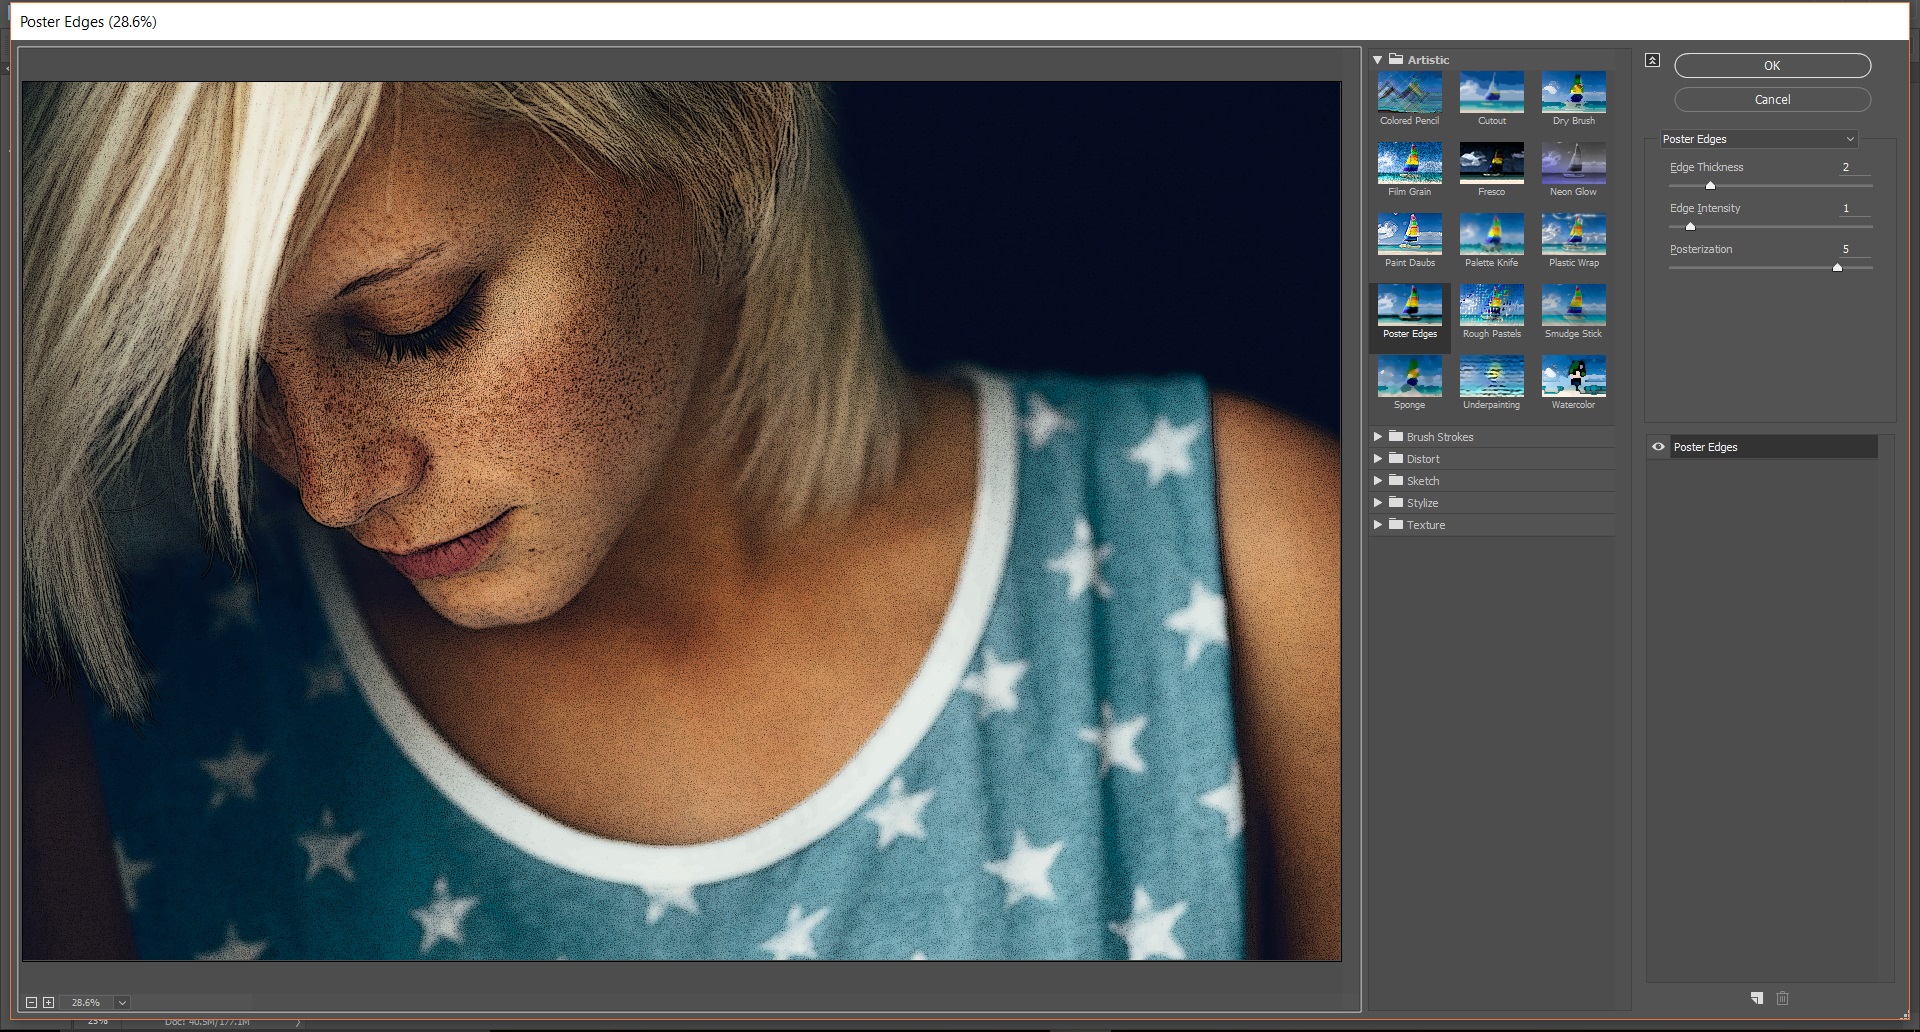This screenshot has height=1032, width=1920.
Task: Click the delete effect layer trash icon
Action: tap(1783, 997)
